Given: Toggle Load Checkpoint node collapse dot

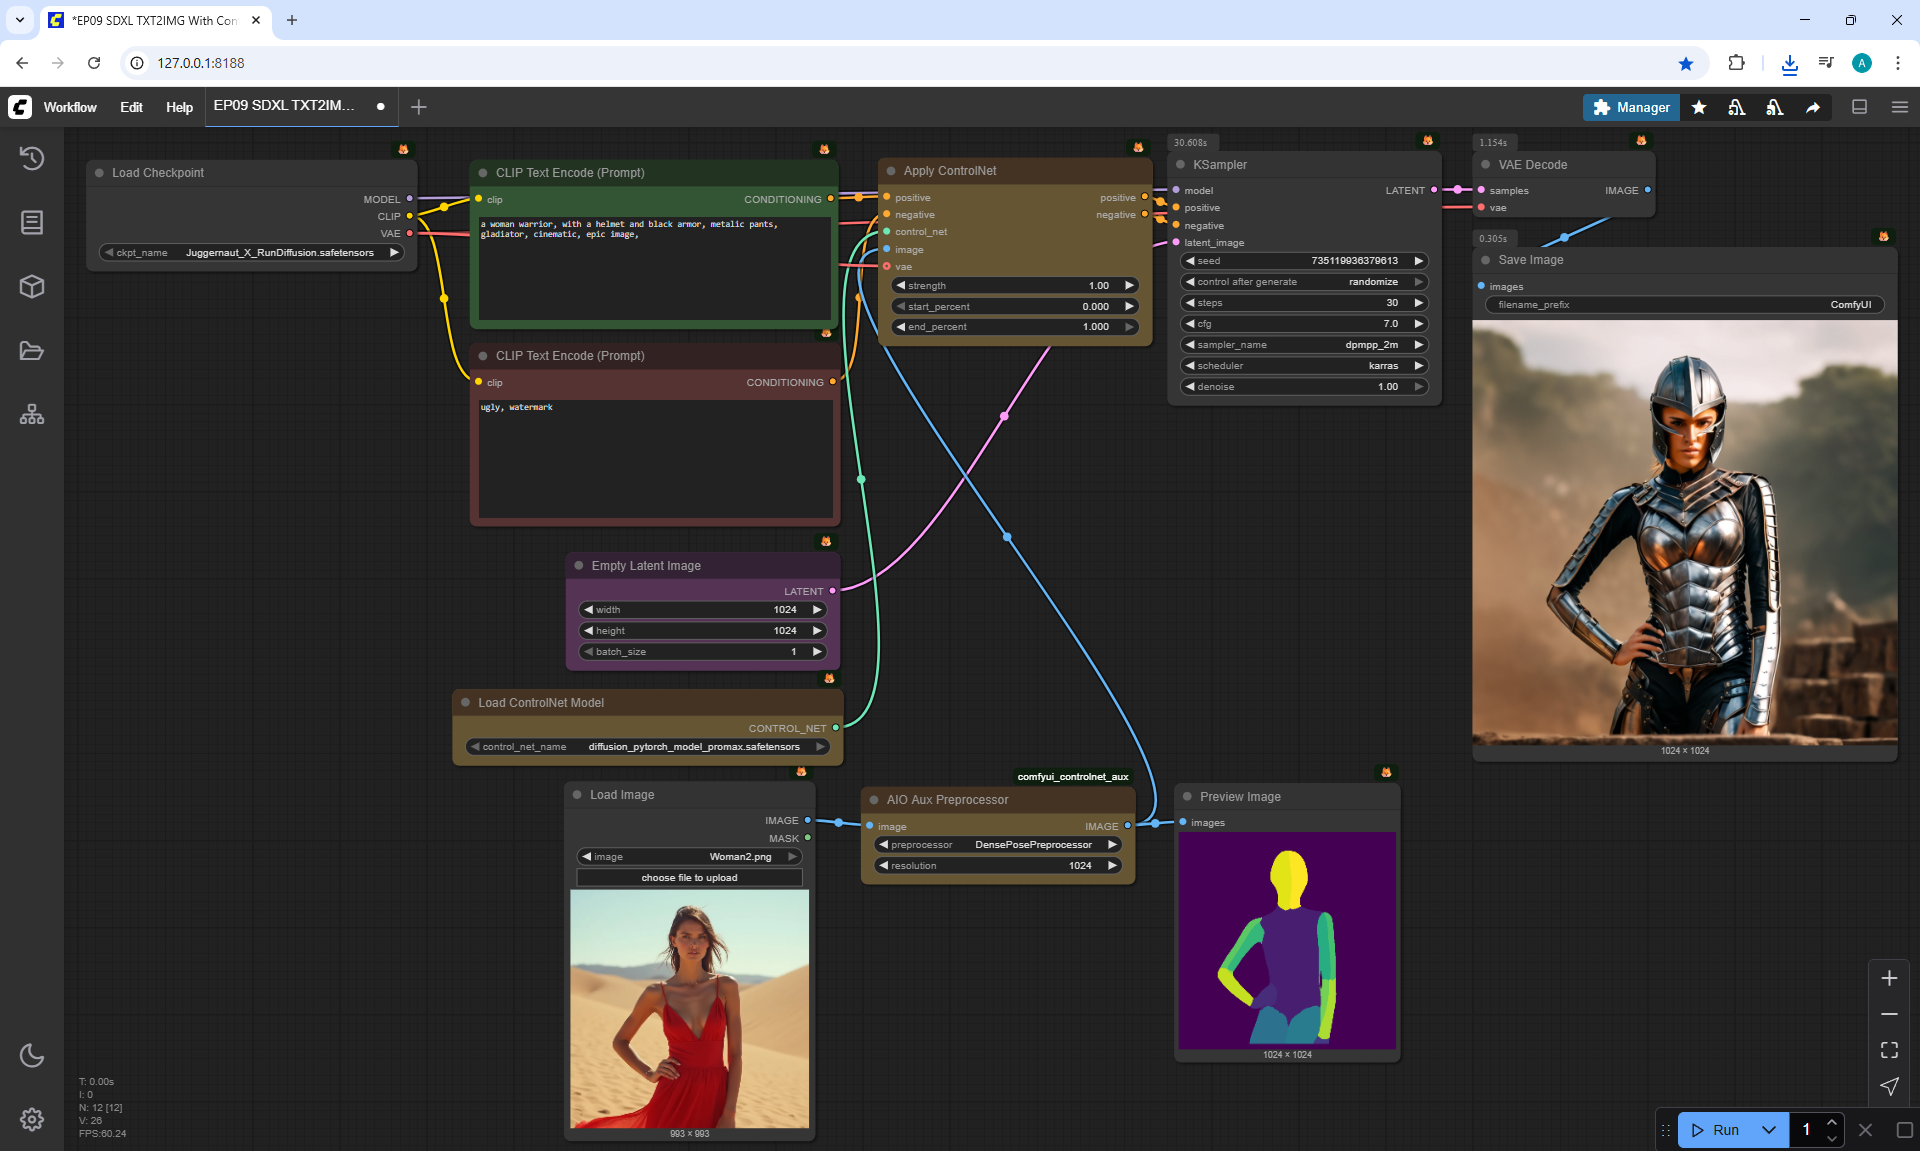Looking at the screenshot, I should click(100, 173).
